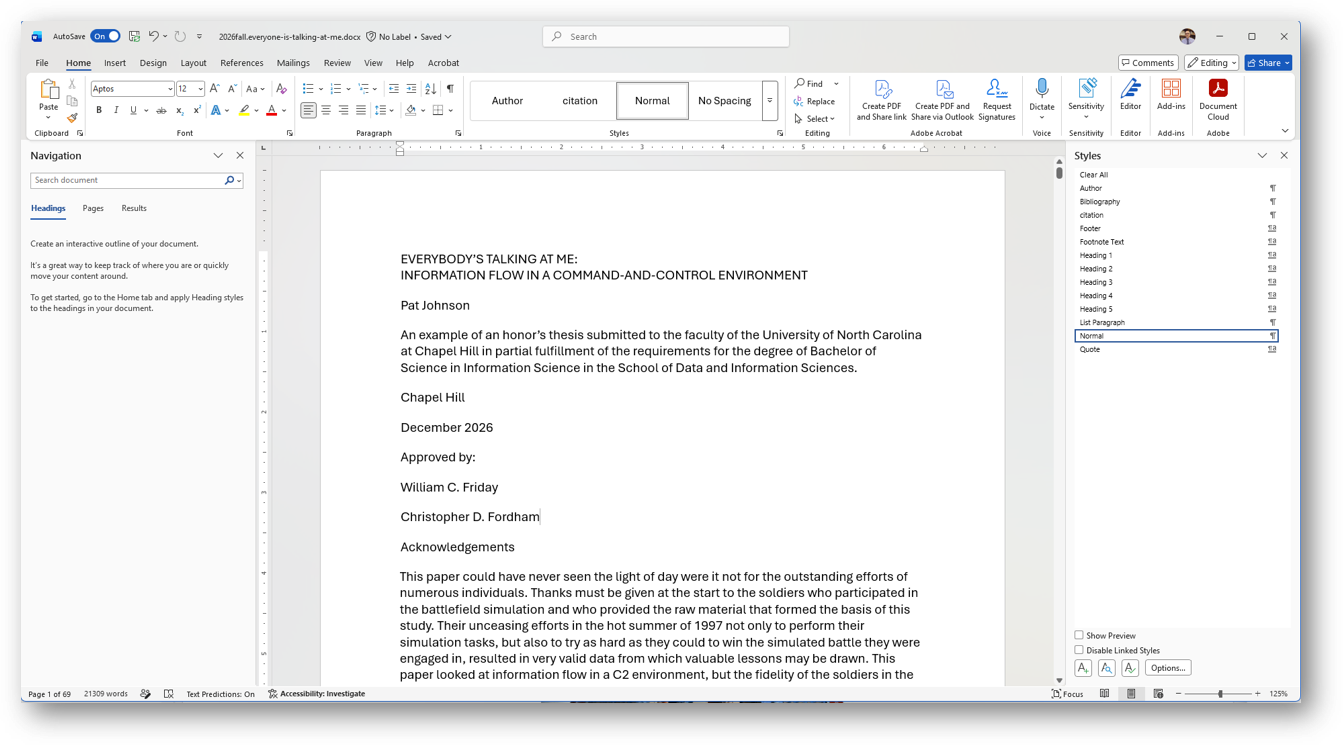Decrease paragraph indent

pos(394,89)
